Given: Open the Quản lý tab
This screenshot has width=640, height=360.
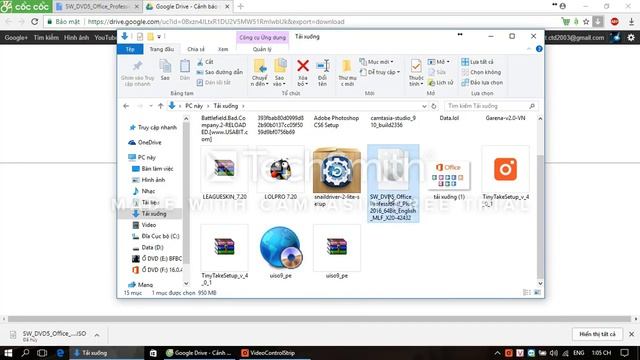Looking at the screenshot, I should point(262,49).
